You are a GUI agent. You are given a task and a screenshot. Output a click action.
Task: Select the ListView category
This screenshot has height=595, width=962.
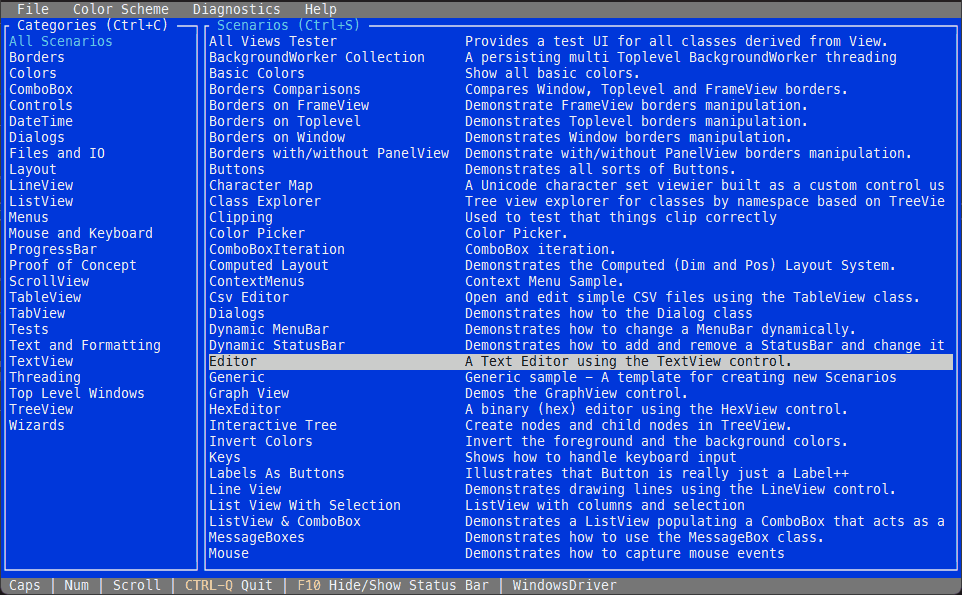tap(40, 201)
